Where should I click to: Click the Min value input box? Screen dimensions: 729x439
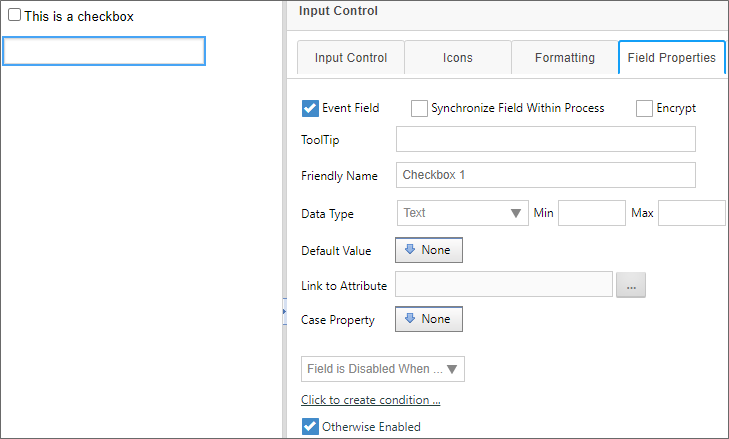point(591,213)
